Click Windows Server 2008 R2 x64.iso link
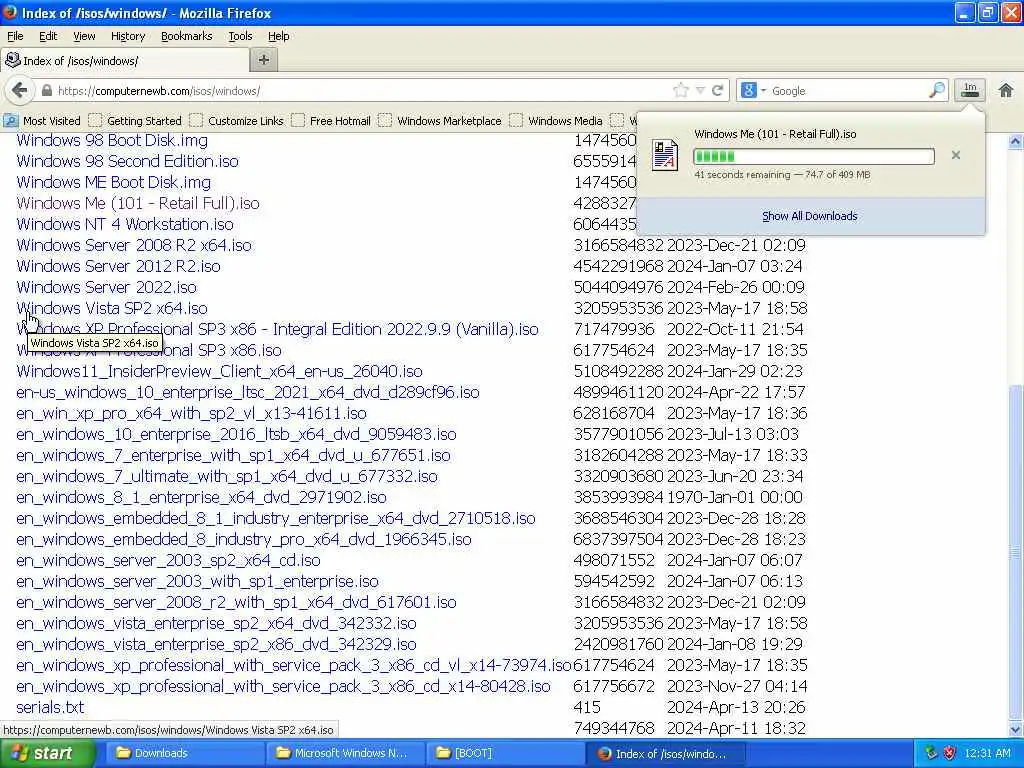1024x768 pixels. (134, 245)
